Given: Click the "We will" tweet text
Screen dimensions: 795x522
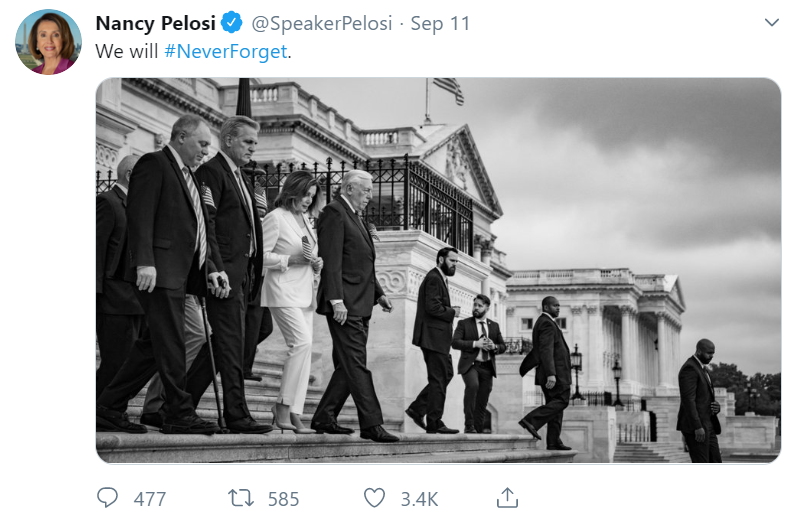Looking at the screenshot, I should point(127,50).
